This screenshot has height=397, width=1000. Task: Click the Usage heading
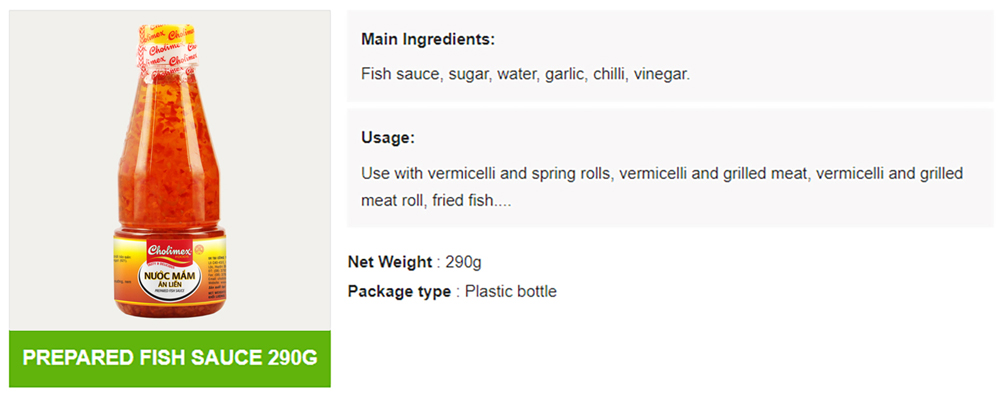pos(388,138)
